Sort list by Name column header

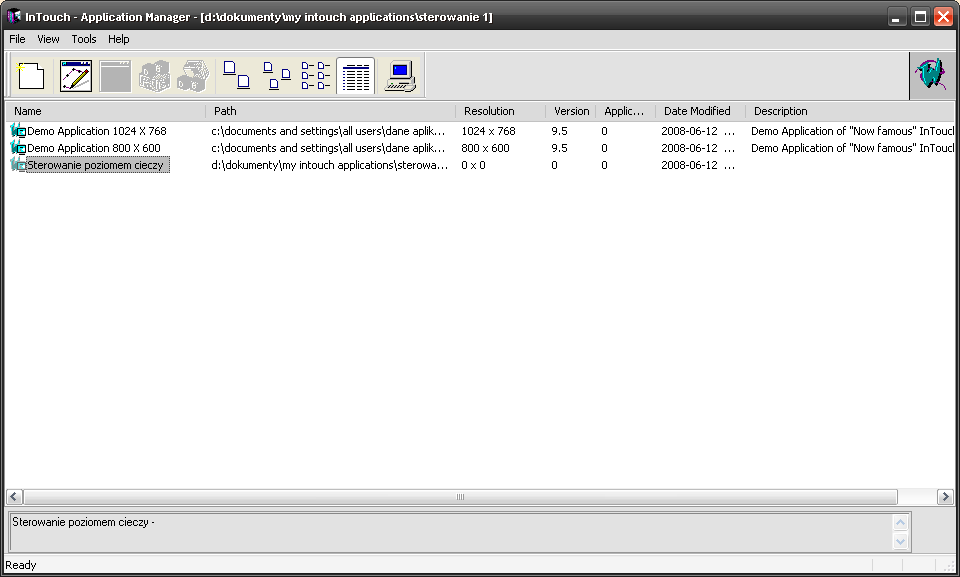pyautogui.click(x=105, y=111)
